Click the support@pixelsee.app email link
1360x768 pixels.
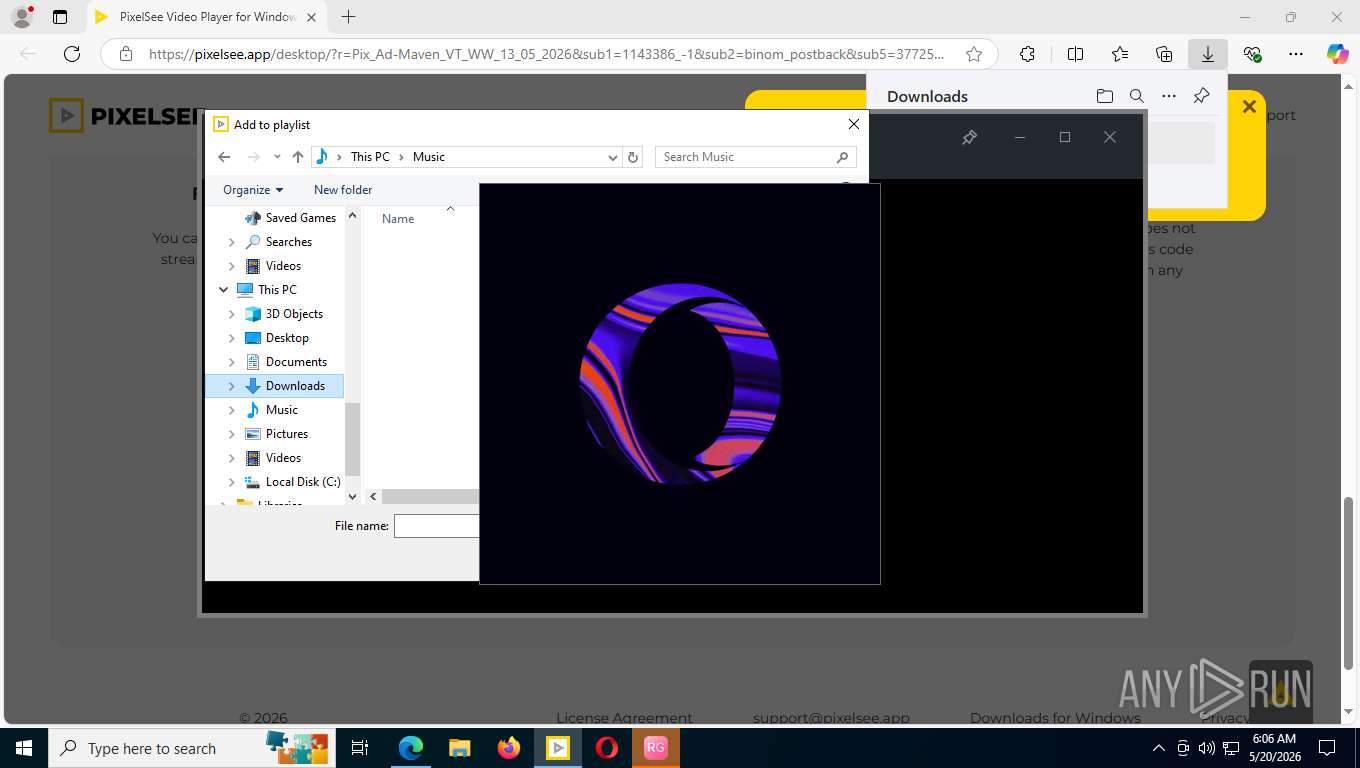click(x=831, y=718)
